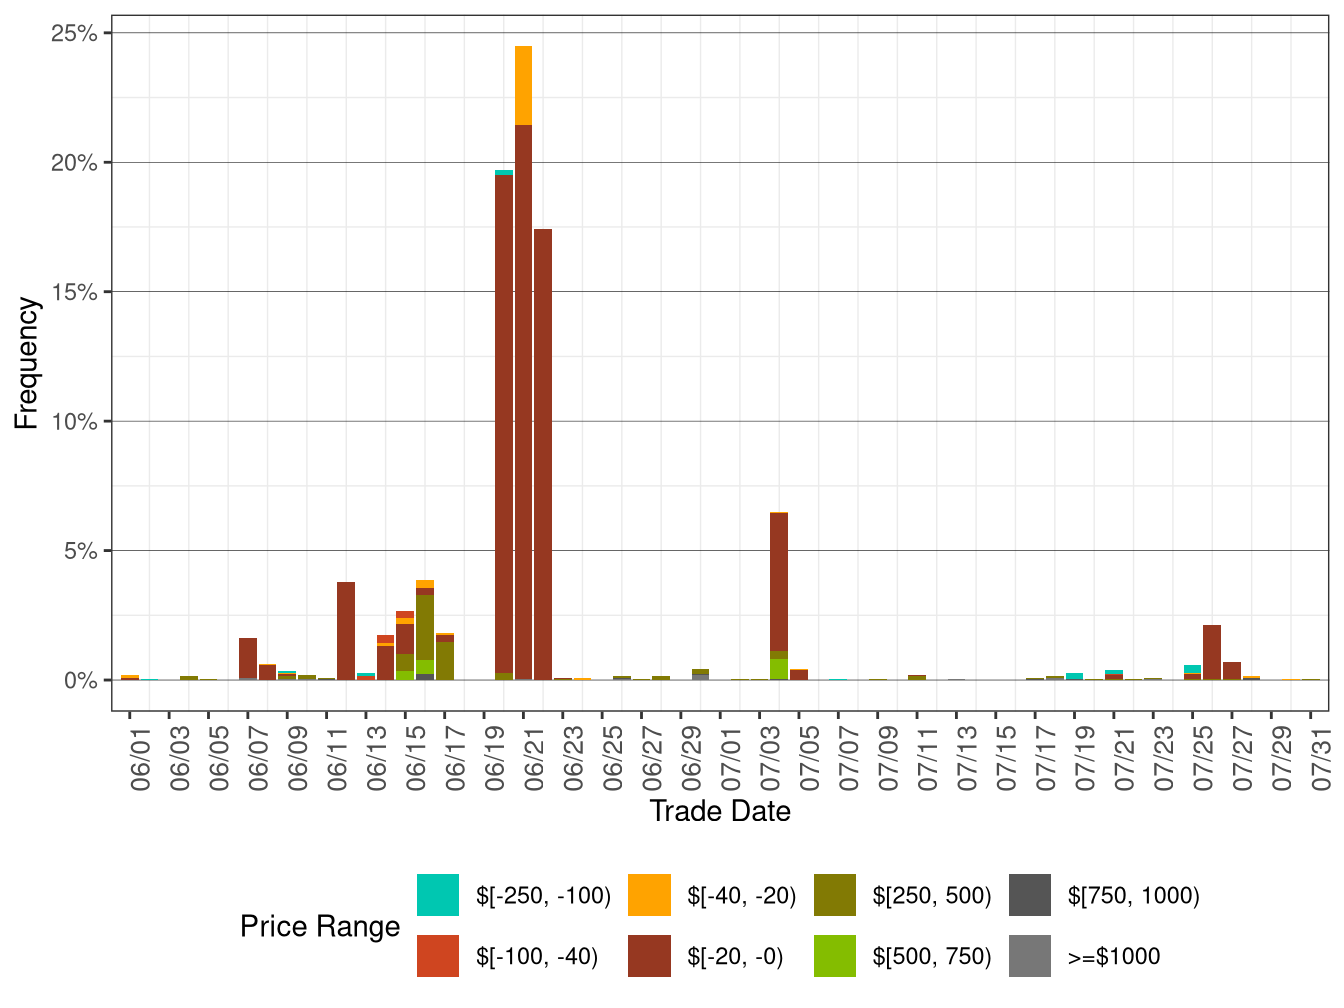Pick the brown $[-20, -0) legend swatch
Viewport: 1344px width, 1008px height.
click(x=649, y=956)
